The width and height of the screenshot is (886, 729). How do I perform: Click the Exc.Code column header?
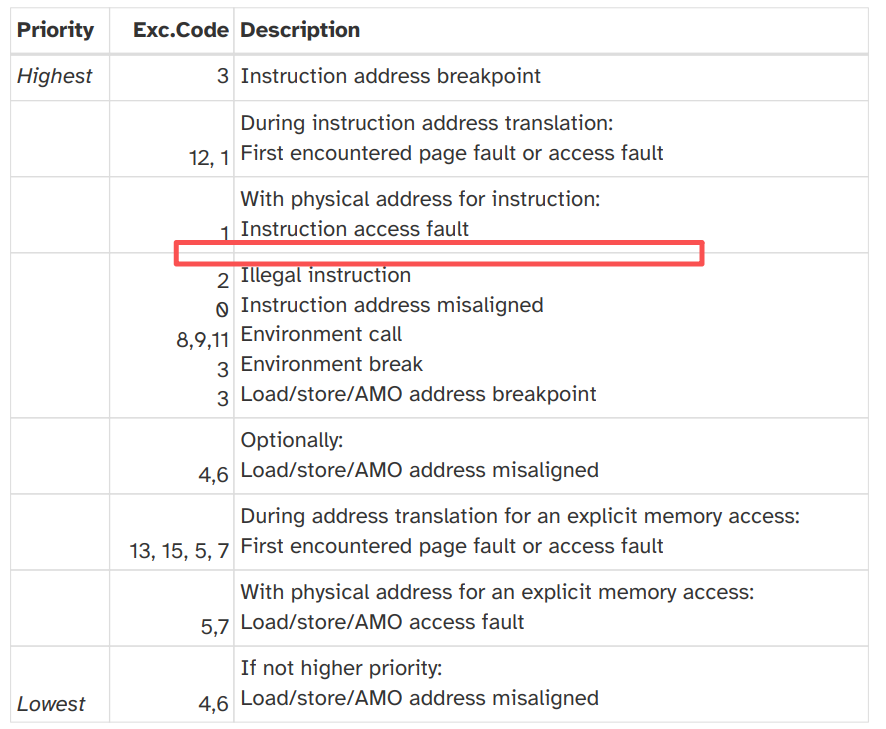pyautogui.click(x=181, y=30)
